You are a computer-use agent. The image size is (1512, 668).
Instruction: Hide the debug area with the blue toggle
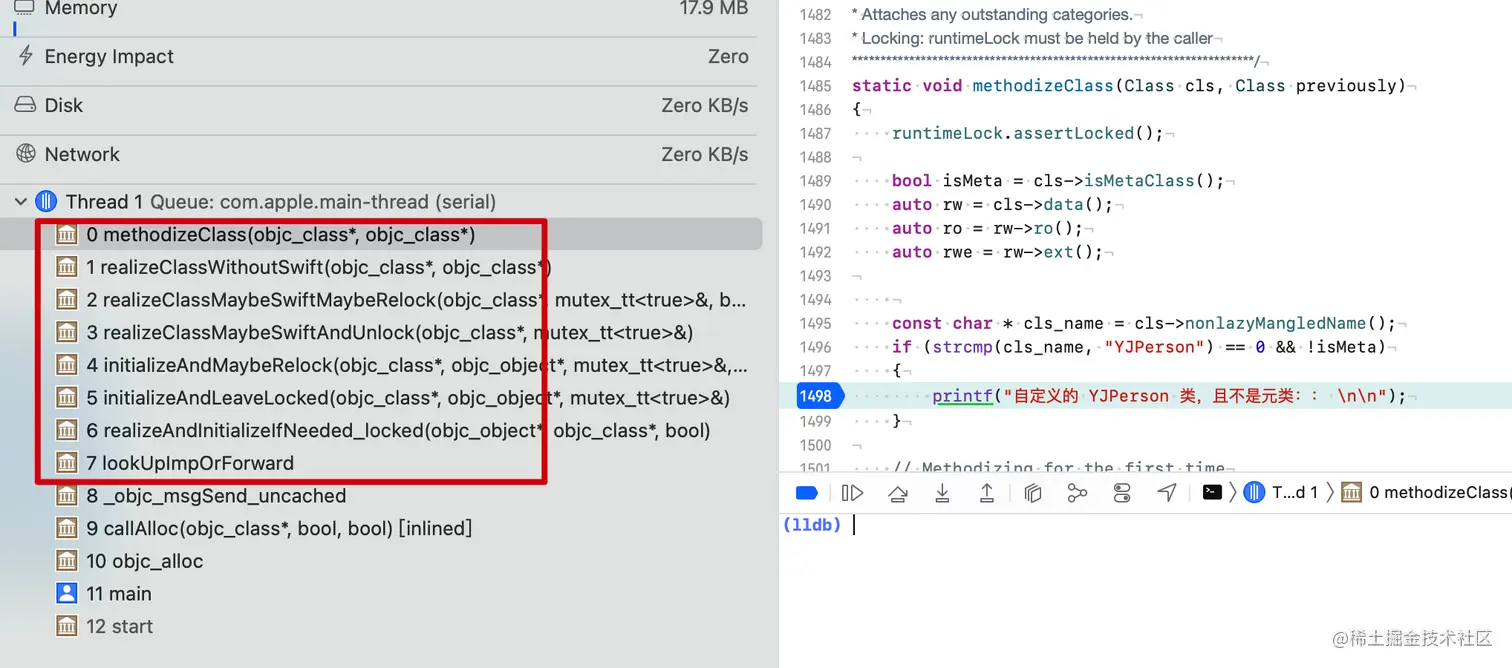click(x=807, y=492)
